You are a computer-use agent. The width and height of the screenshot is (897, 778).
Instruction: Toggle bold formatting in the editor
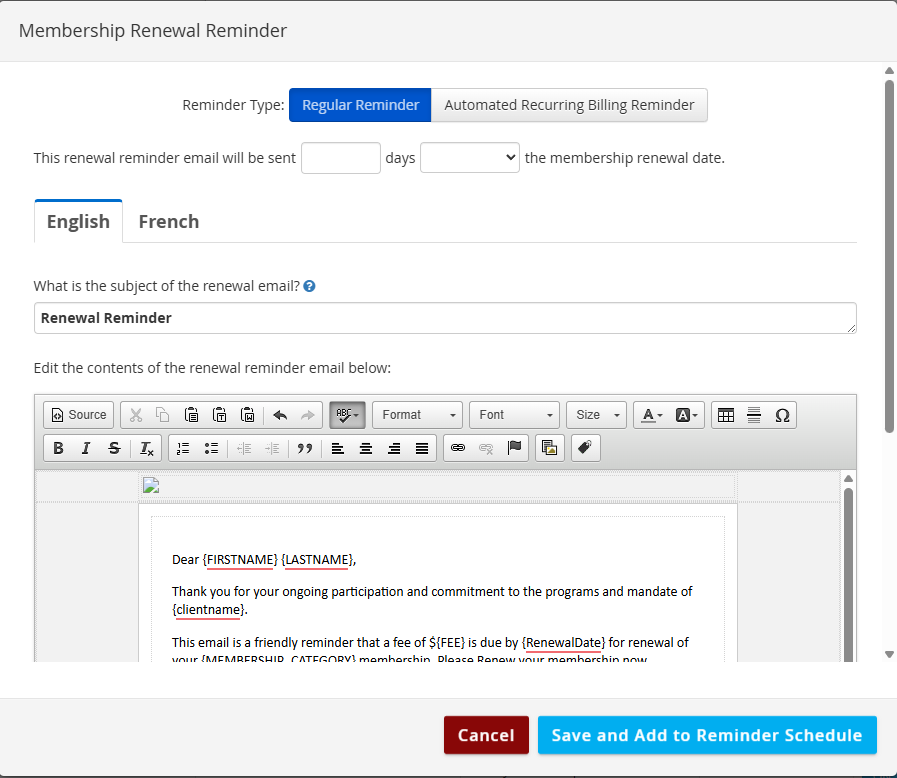(59, 448)
